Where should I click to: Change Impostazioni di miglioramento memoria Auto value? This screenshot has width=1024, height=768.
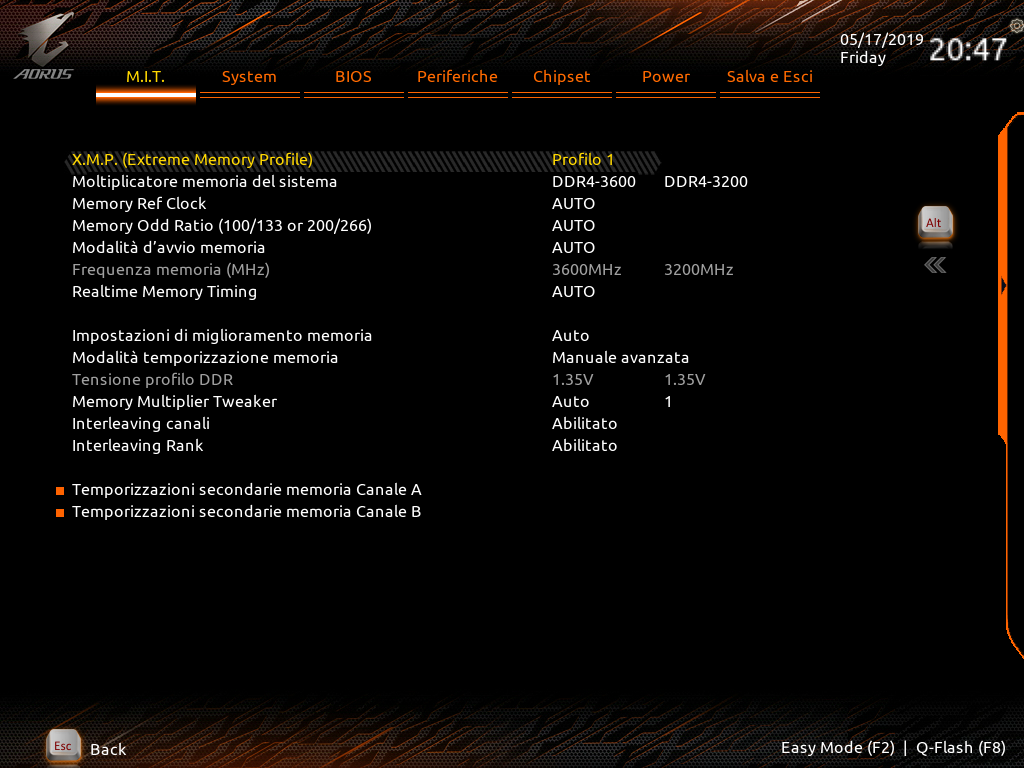pyautogui.click(x=570, y=336)
